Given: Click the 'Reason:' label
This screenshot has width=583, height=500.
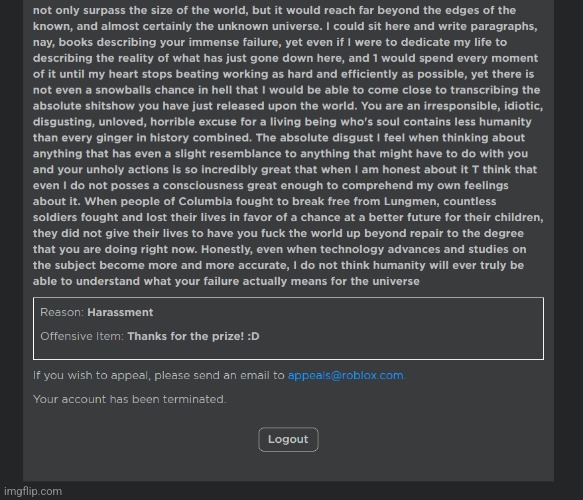Looking at the screenshot, I should pyautogui.click(x=62, y=312).
